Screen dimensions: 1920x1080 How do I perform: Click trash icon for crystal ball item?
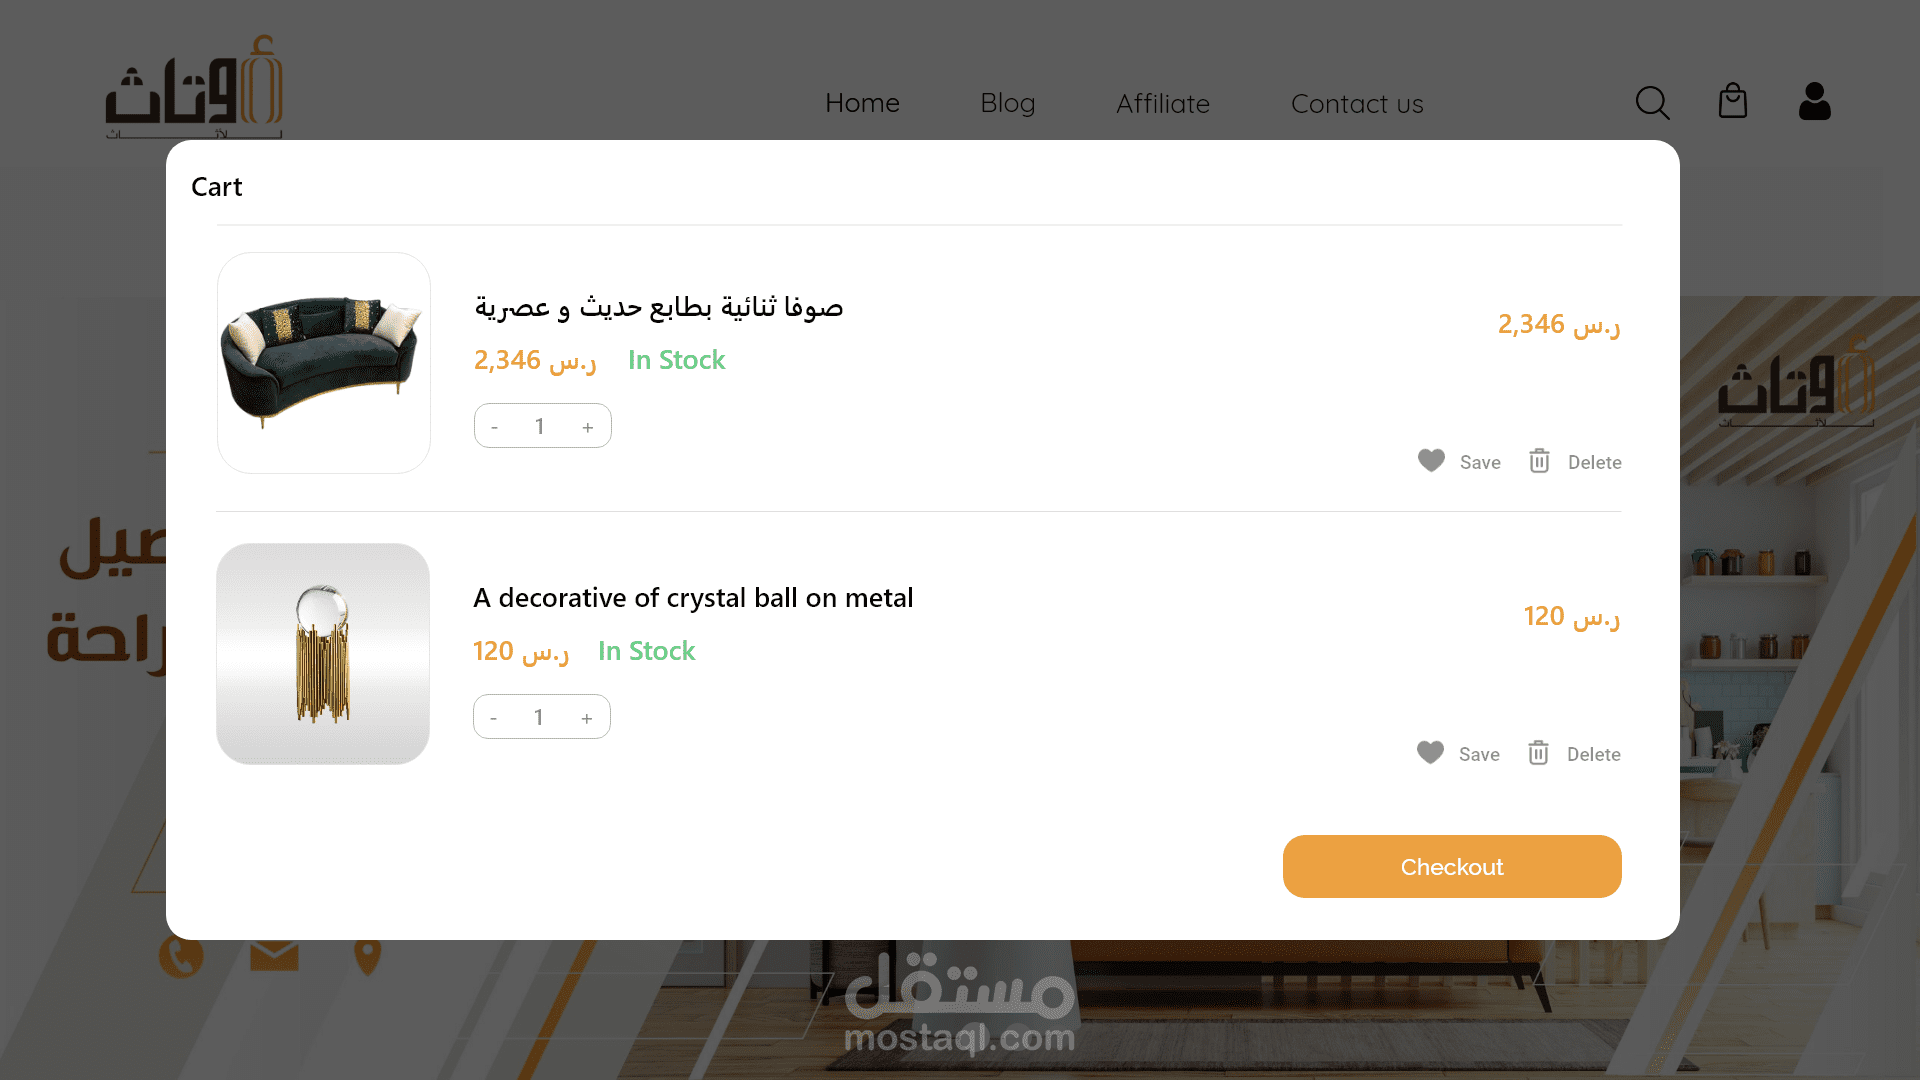(1538, 753)
